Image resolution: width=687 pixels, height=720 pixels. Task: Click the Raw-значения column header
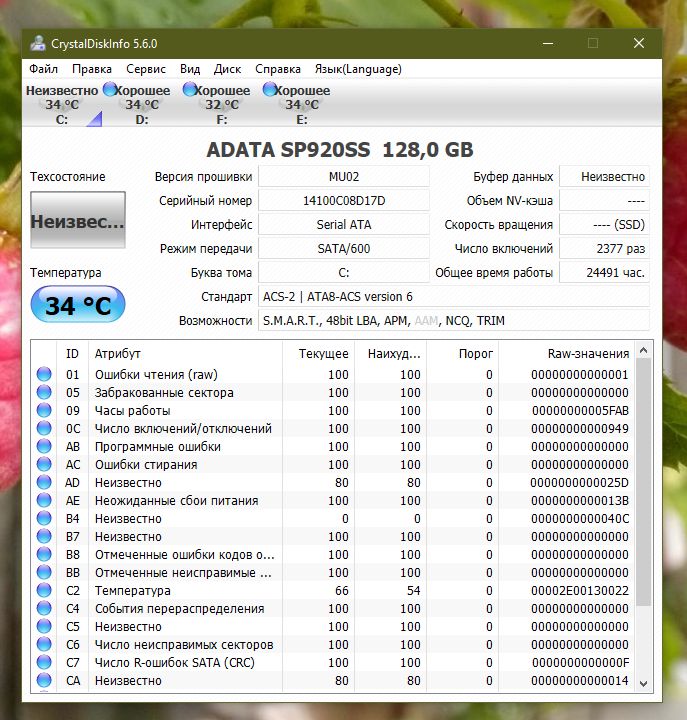point(566,354)
